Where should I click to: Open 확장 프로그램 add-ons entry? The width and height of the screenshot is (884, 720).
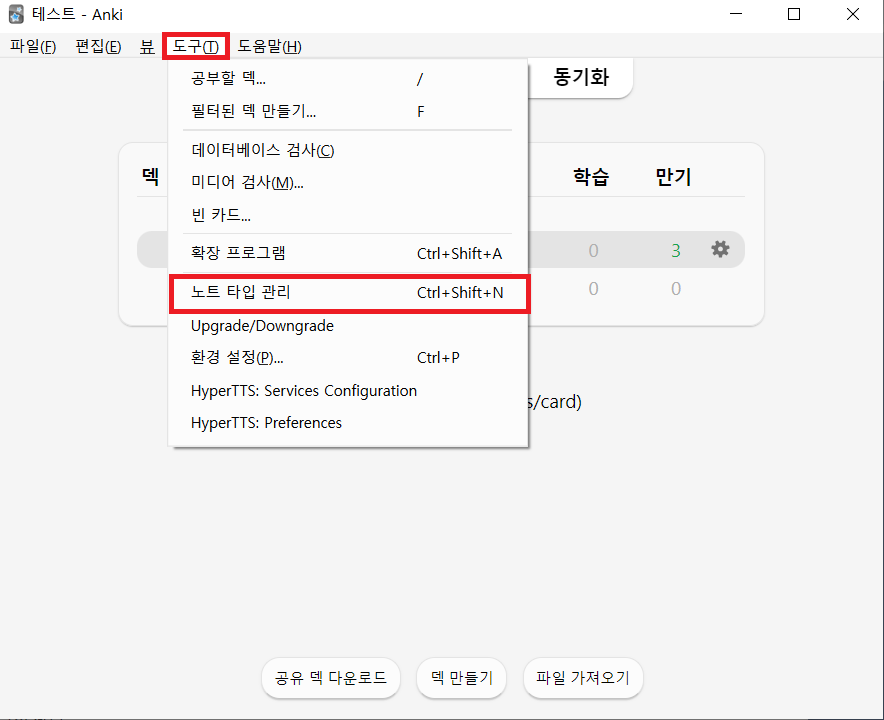[x=348, y=253]
